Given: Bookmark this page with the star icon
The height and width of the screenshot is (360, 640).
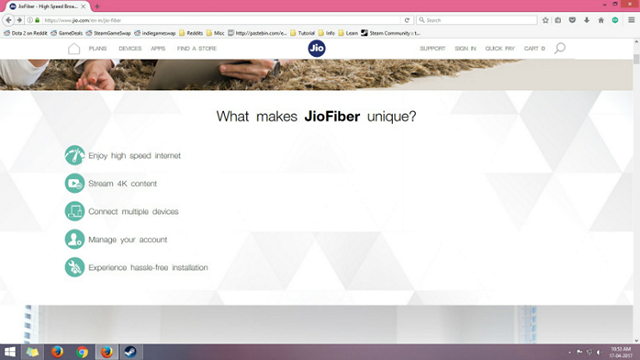Looking at the screenshot, I should (x=545, y=20).
